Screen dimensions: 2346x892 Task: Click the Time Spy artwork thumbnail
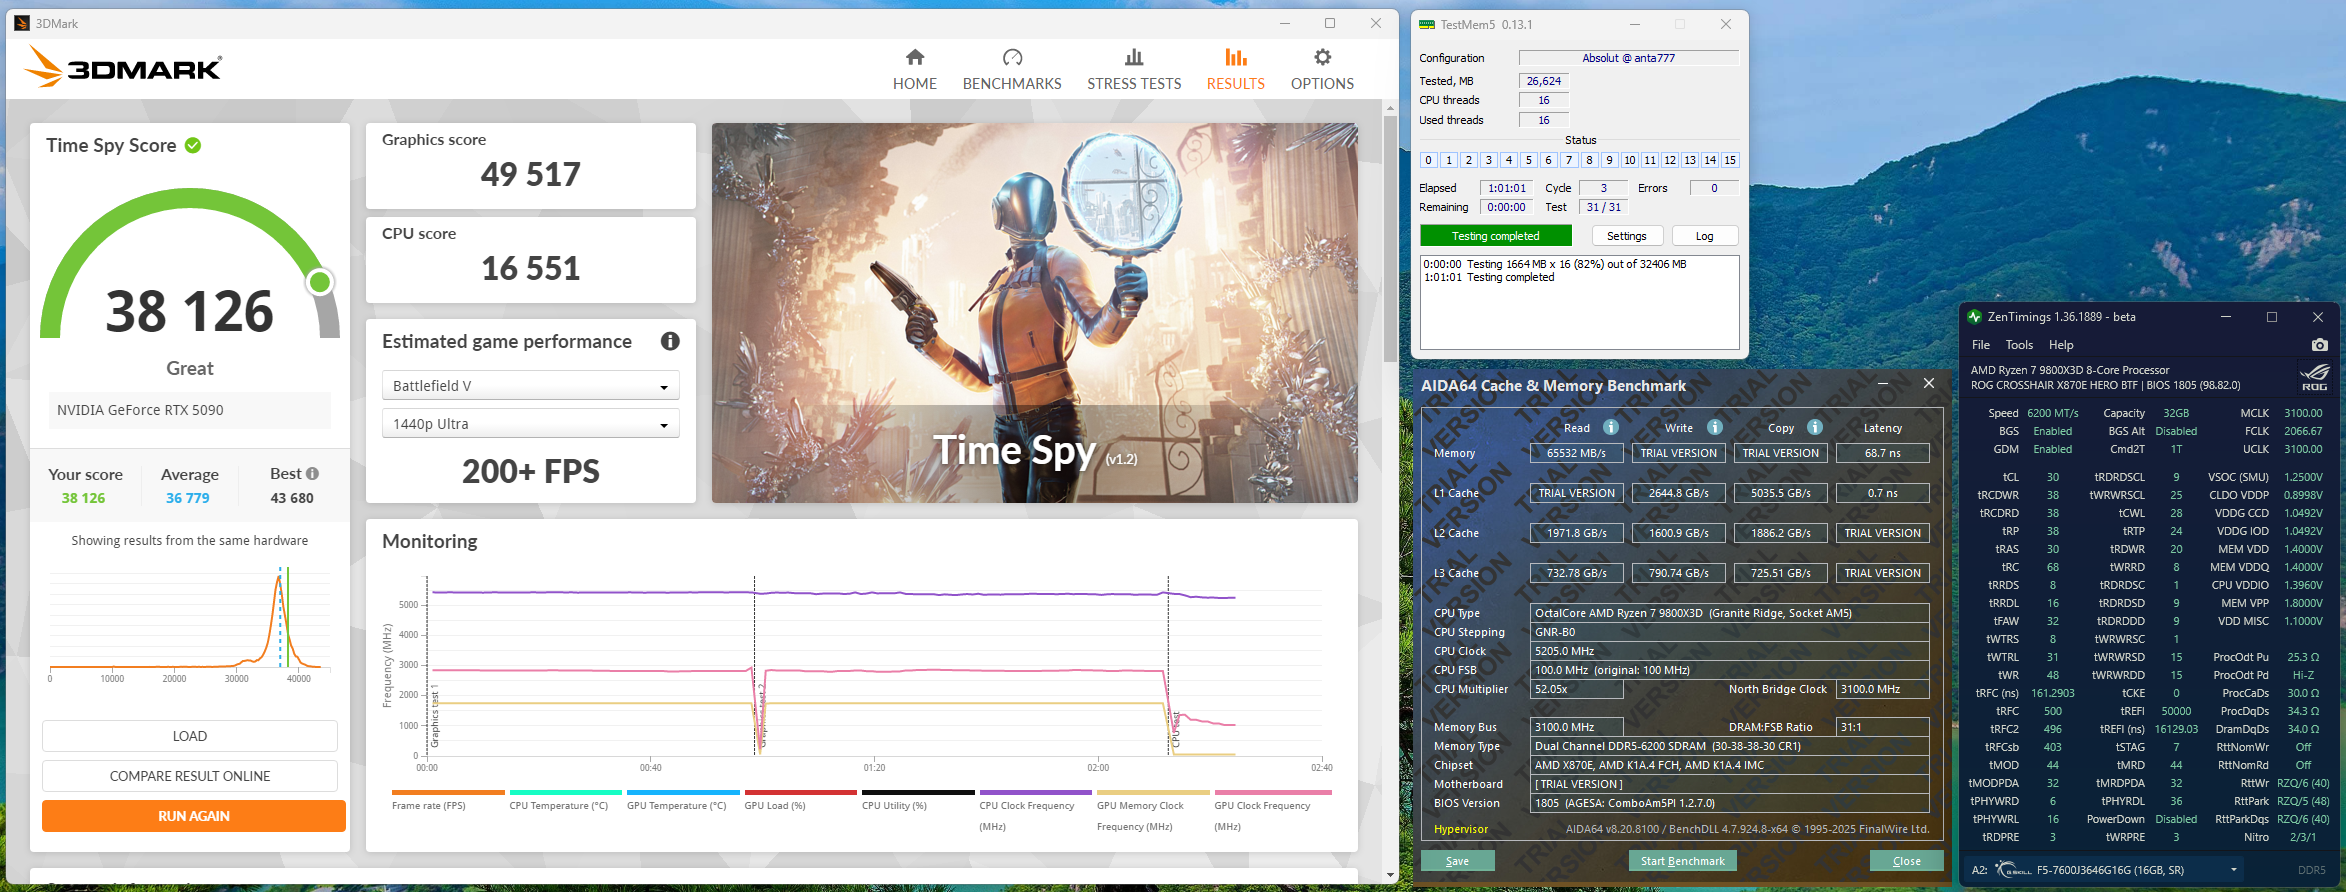pos(1035,313)
